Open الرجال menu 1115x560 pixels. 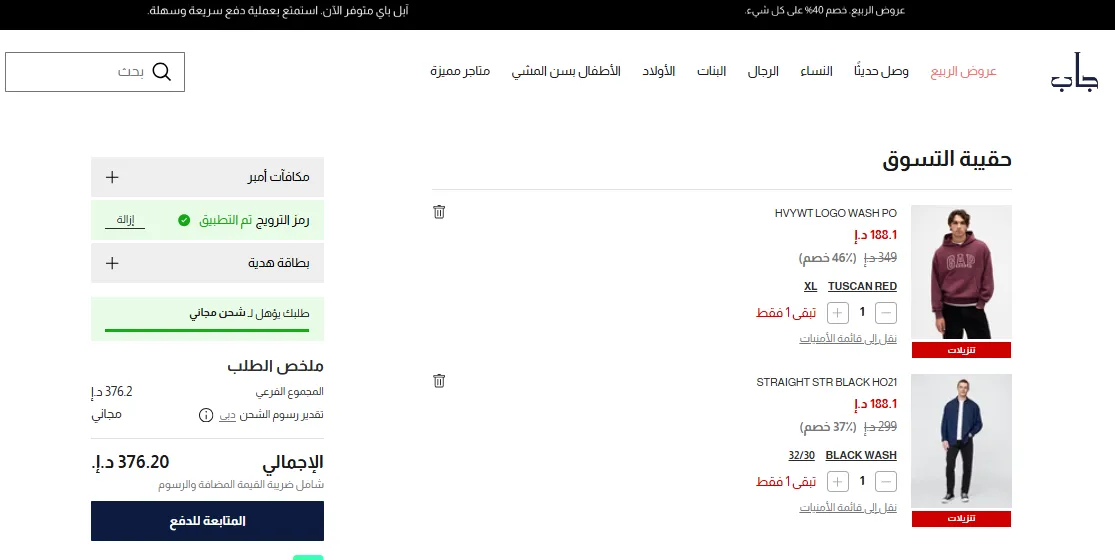point(763,71)
